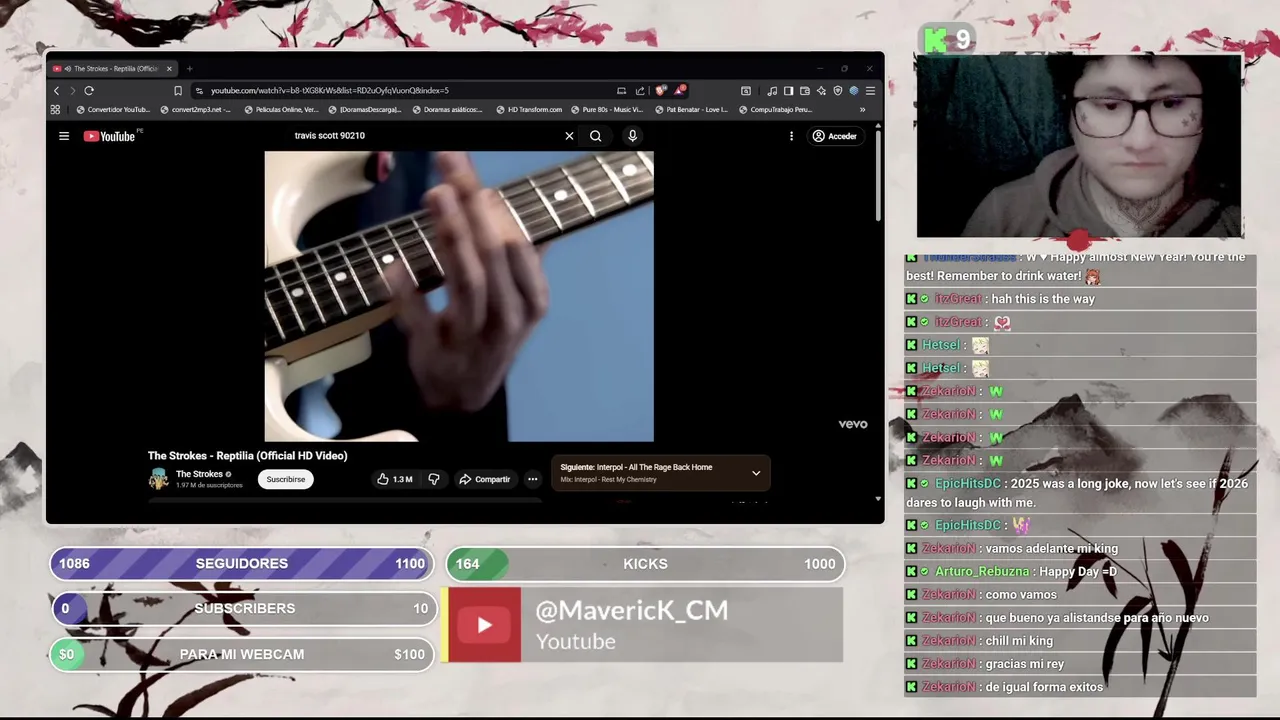Viewport: 1280px width, 720px height.
Task: Click the share page icon in the address bar
Action: (x=640, y=91)
